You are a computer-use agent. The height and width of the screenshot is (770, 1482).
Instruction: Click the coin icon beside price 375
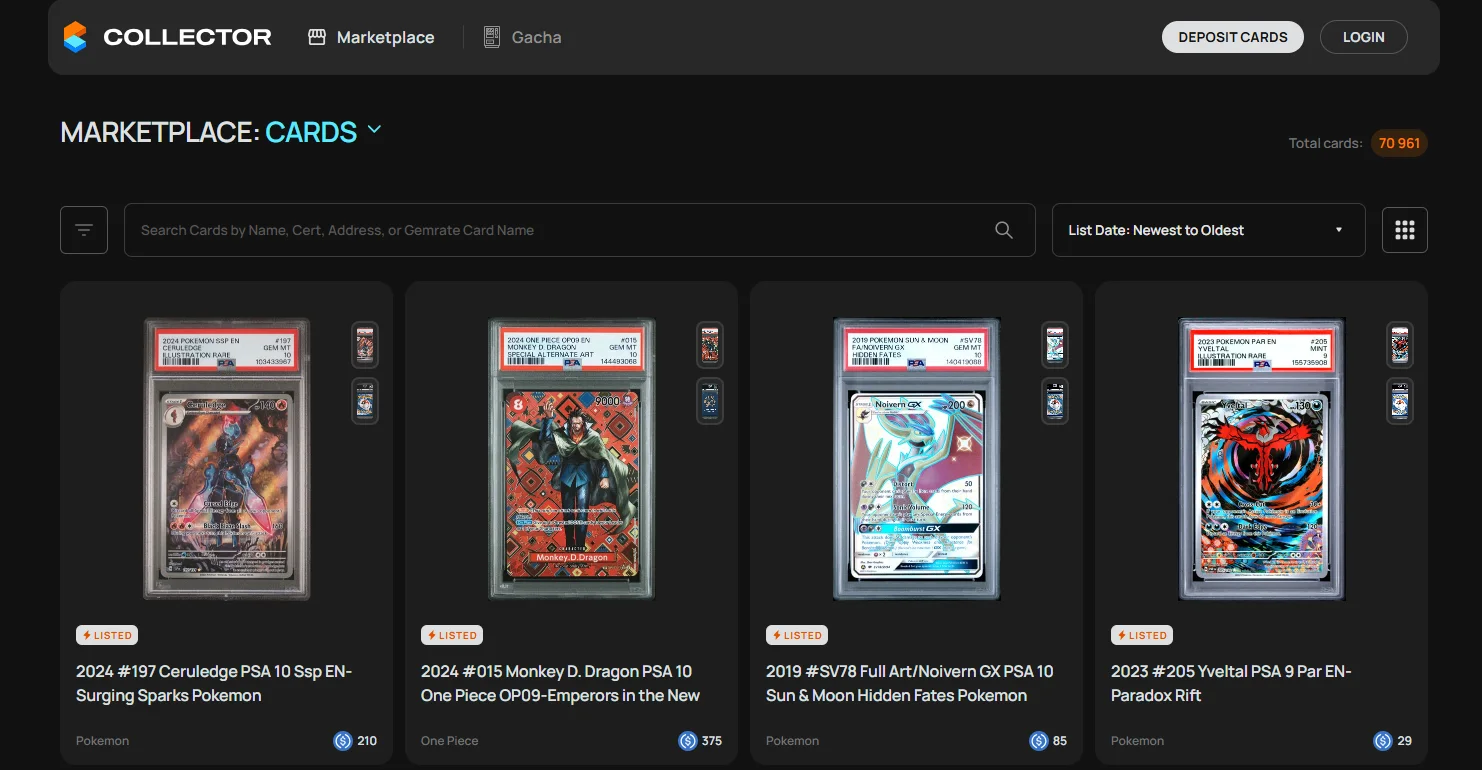(x=688, y=741)
